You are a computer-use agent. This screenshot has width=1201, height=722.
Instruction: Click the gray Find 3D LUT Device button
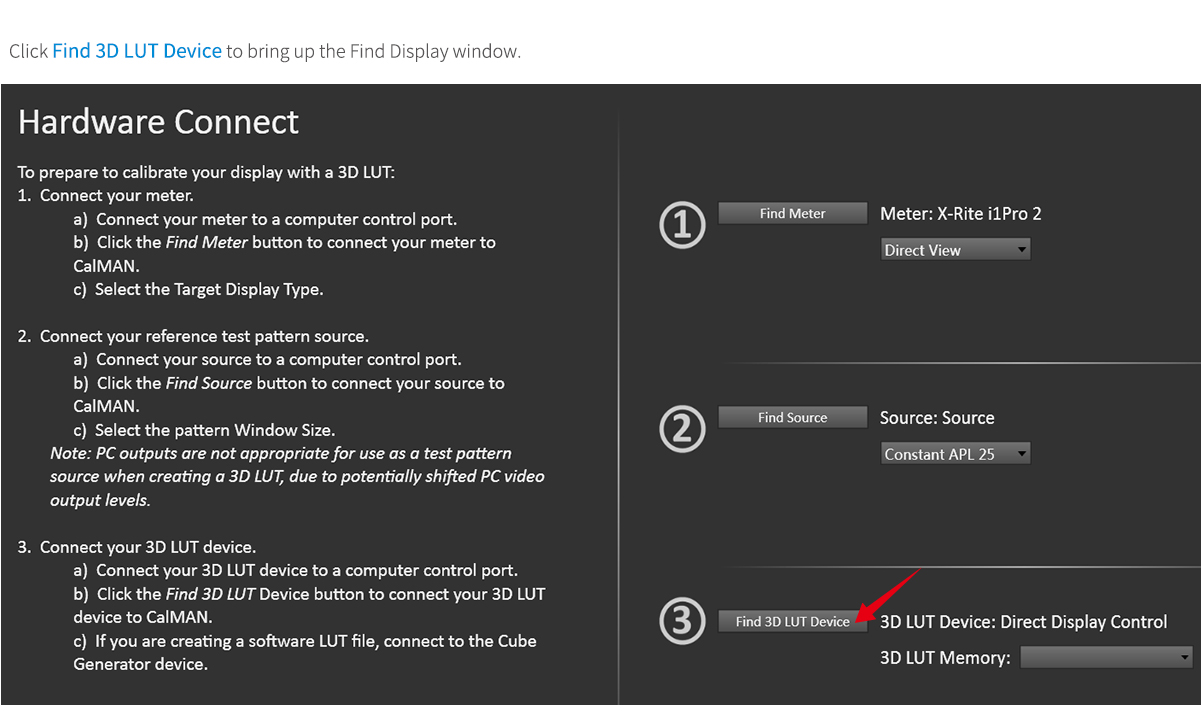click(x=793, y=621)
